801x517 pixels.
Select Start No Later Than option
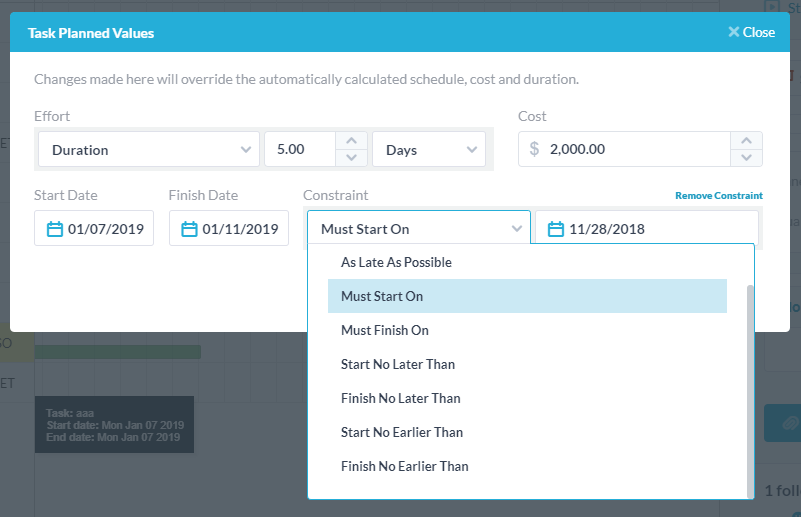pyautogui.click(x=397, y=364)
